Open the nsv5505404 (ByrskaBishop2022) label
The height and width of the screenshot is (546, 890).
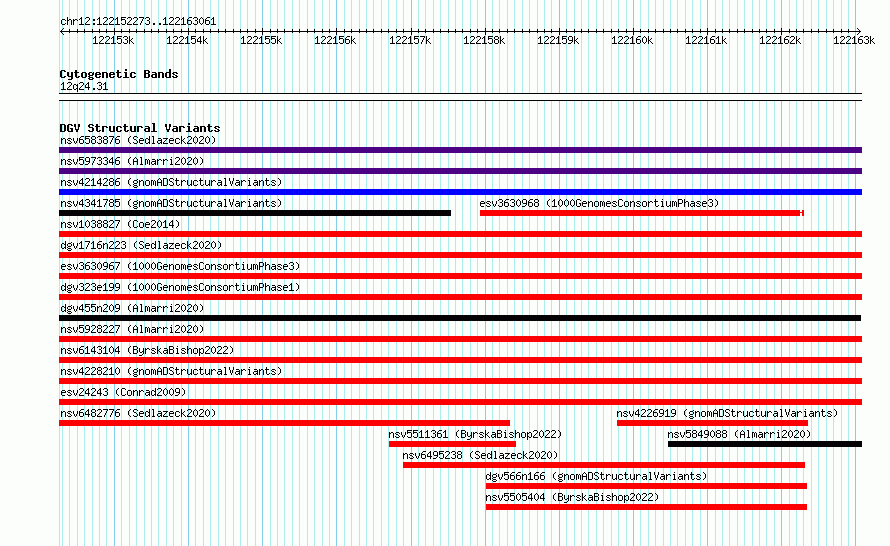[x=572, y=497]
